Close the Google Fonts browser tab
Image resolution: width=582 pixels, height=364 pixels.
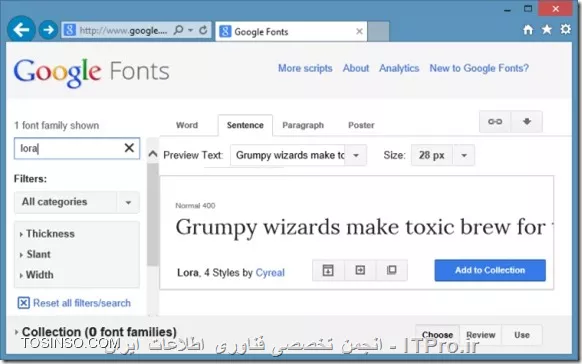359,32
